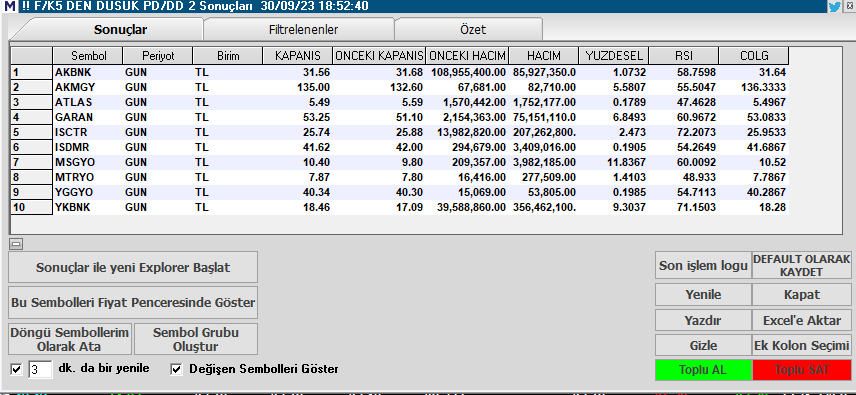Sort by HACIM column header
Screen dimensions: 856x395
[x=544, y=56]
